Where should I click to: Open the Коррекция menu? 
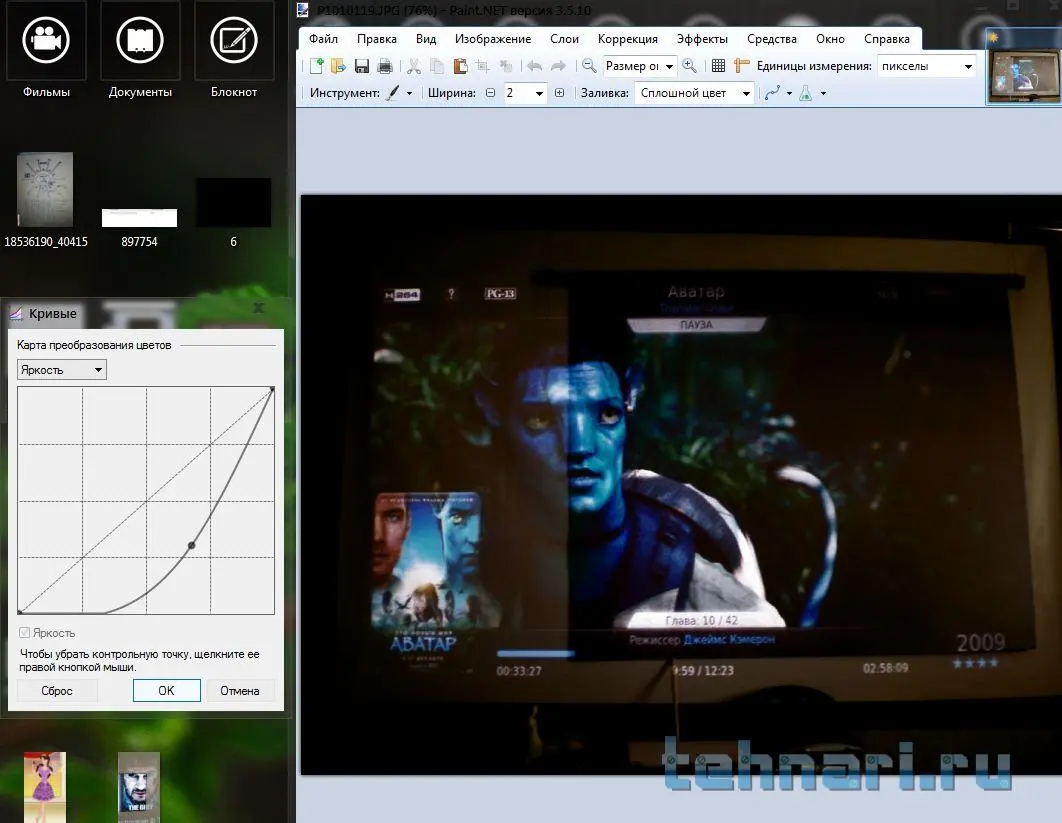(x=627, y=39)
